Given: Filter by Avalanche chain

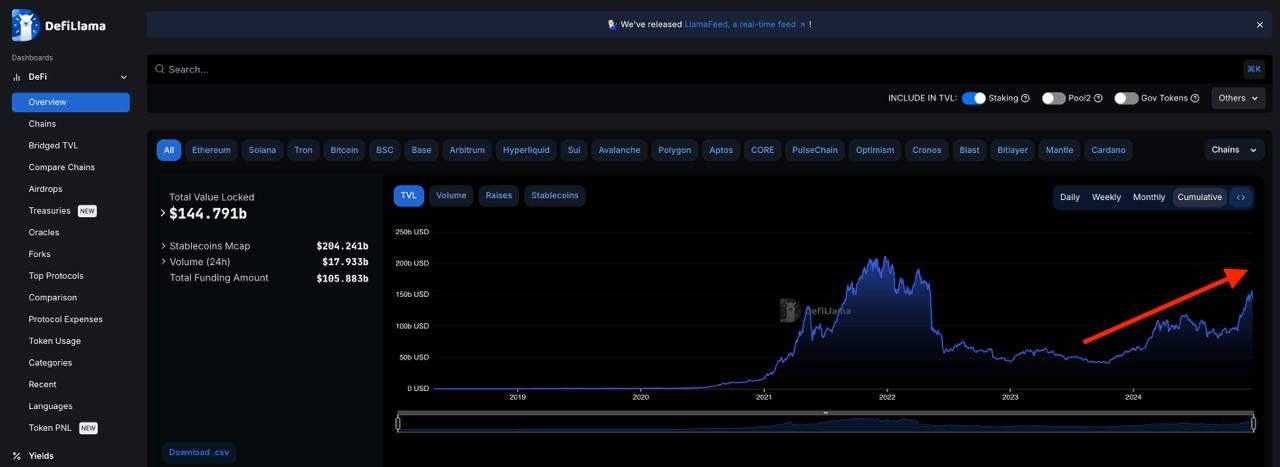Looking at the screenshot, I should point(619,150).
